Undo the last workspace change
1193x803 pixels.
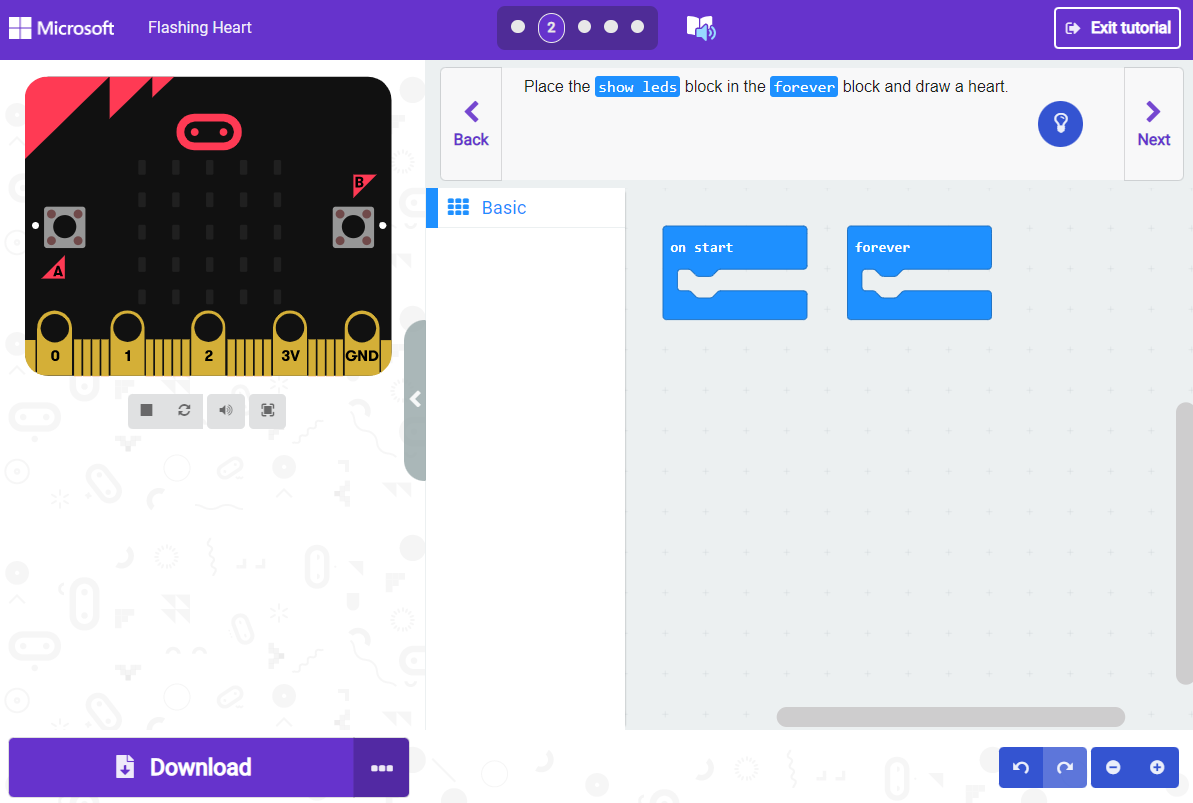pyautogui.click(x=1020, y=767)
